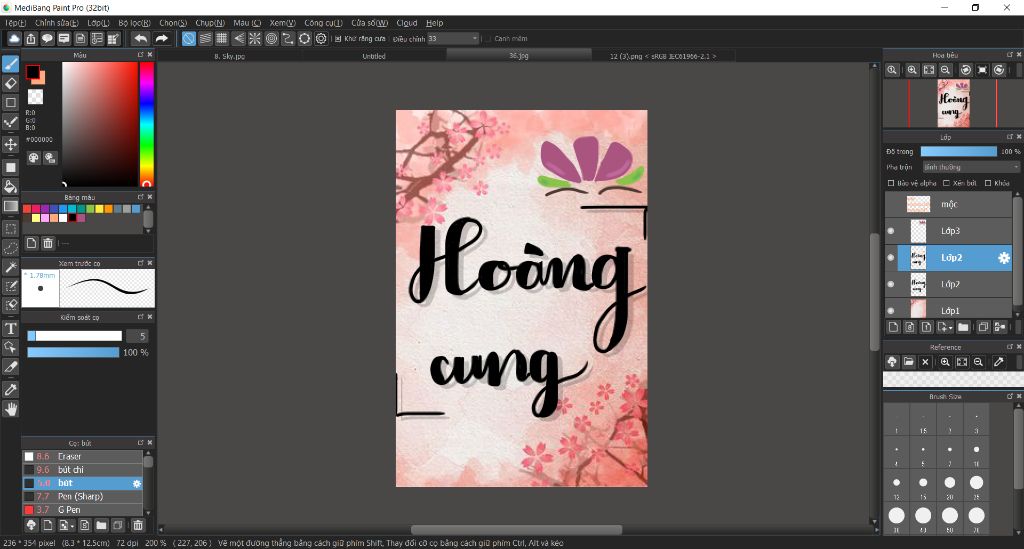Screen dimensions: 1024x549
Task: Open the Bộ lọc menu
Action: (135, 23)
